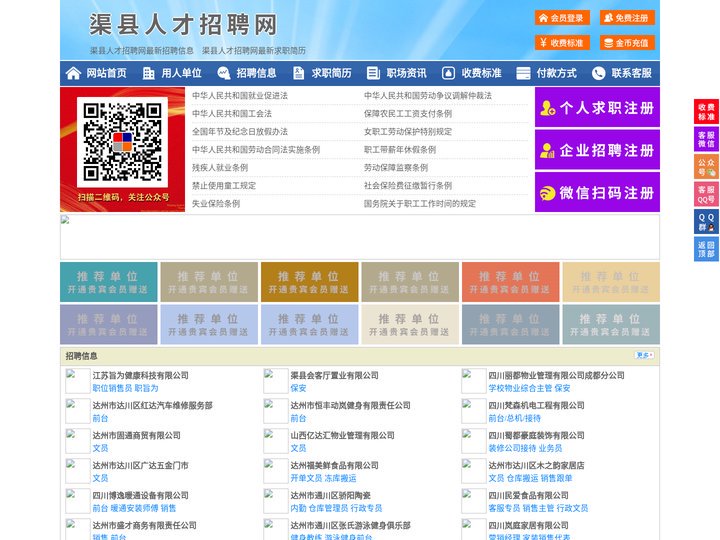The width and height of the screenshot is (720, 540).
Task: Click the phone icon beside 联系客服
Action: point(598,73)
